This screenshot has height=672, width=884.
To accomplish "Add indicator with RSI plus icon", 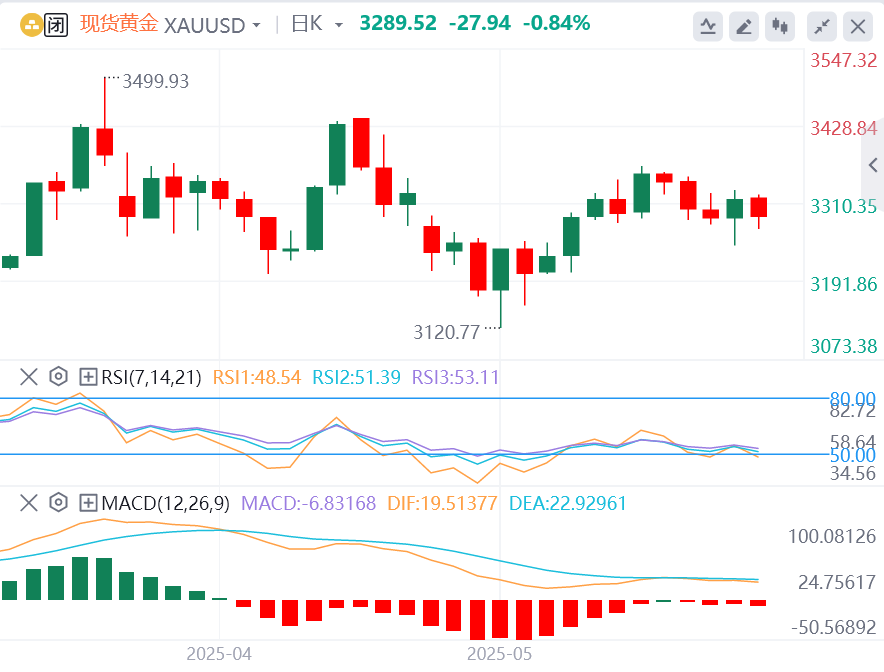I will click(88, 377).
